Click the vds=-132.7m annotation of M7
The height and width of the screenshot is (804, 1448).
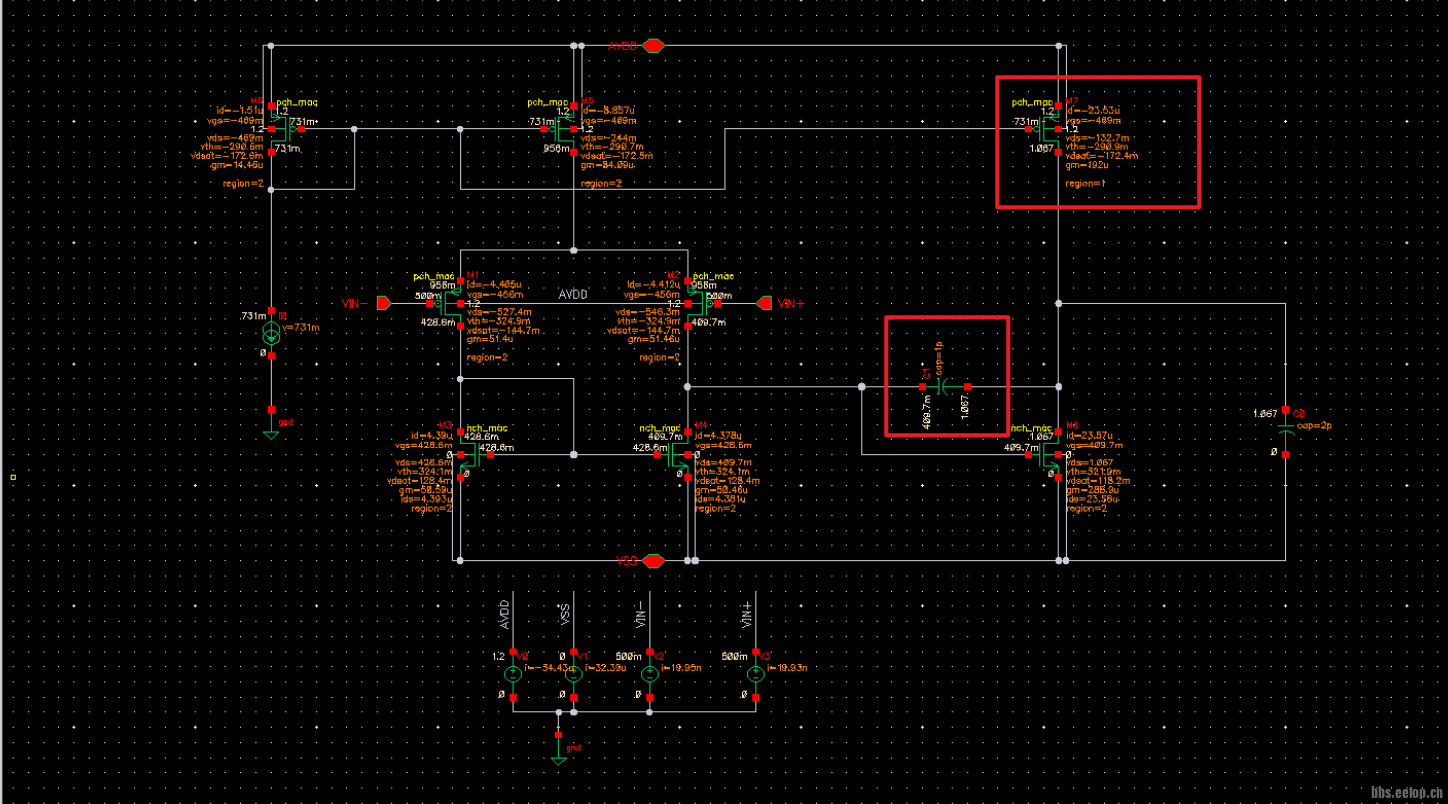point(1096,138)
